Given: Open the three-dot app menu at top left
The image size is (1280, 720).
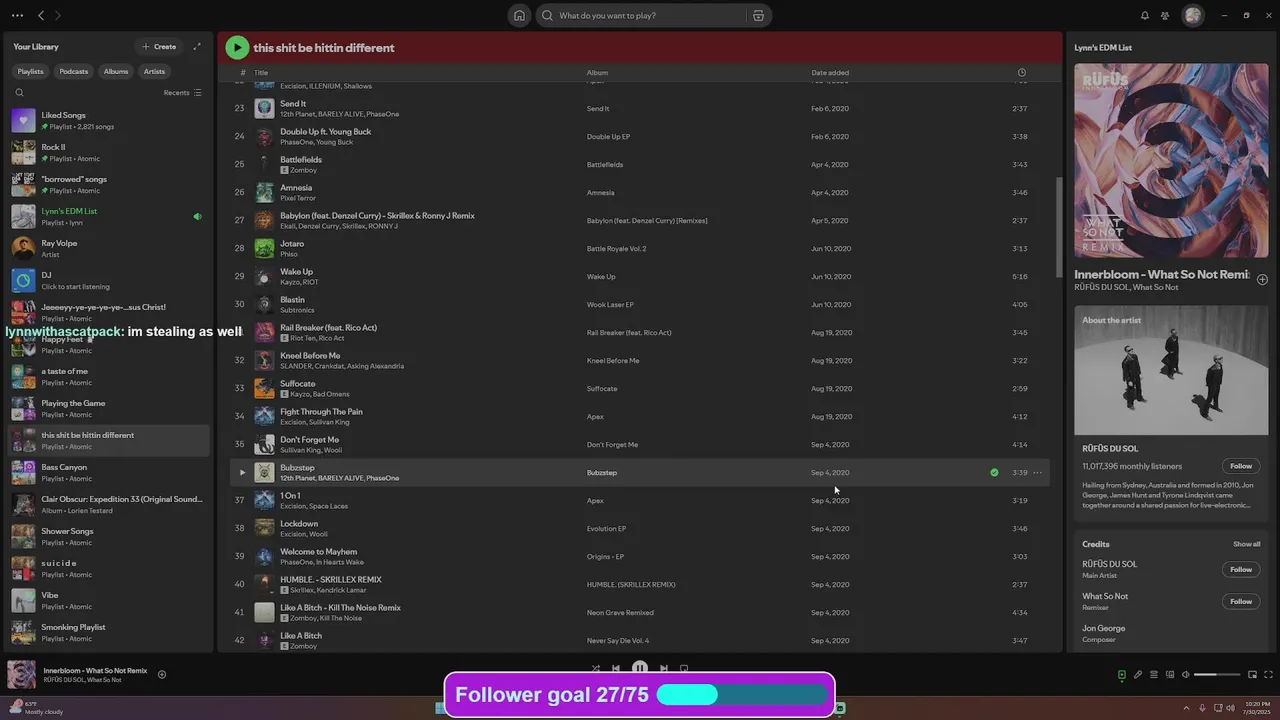Looking at the screenshot, I should pyautogui.click(x=17, y=15).
